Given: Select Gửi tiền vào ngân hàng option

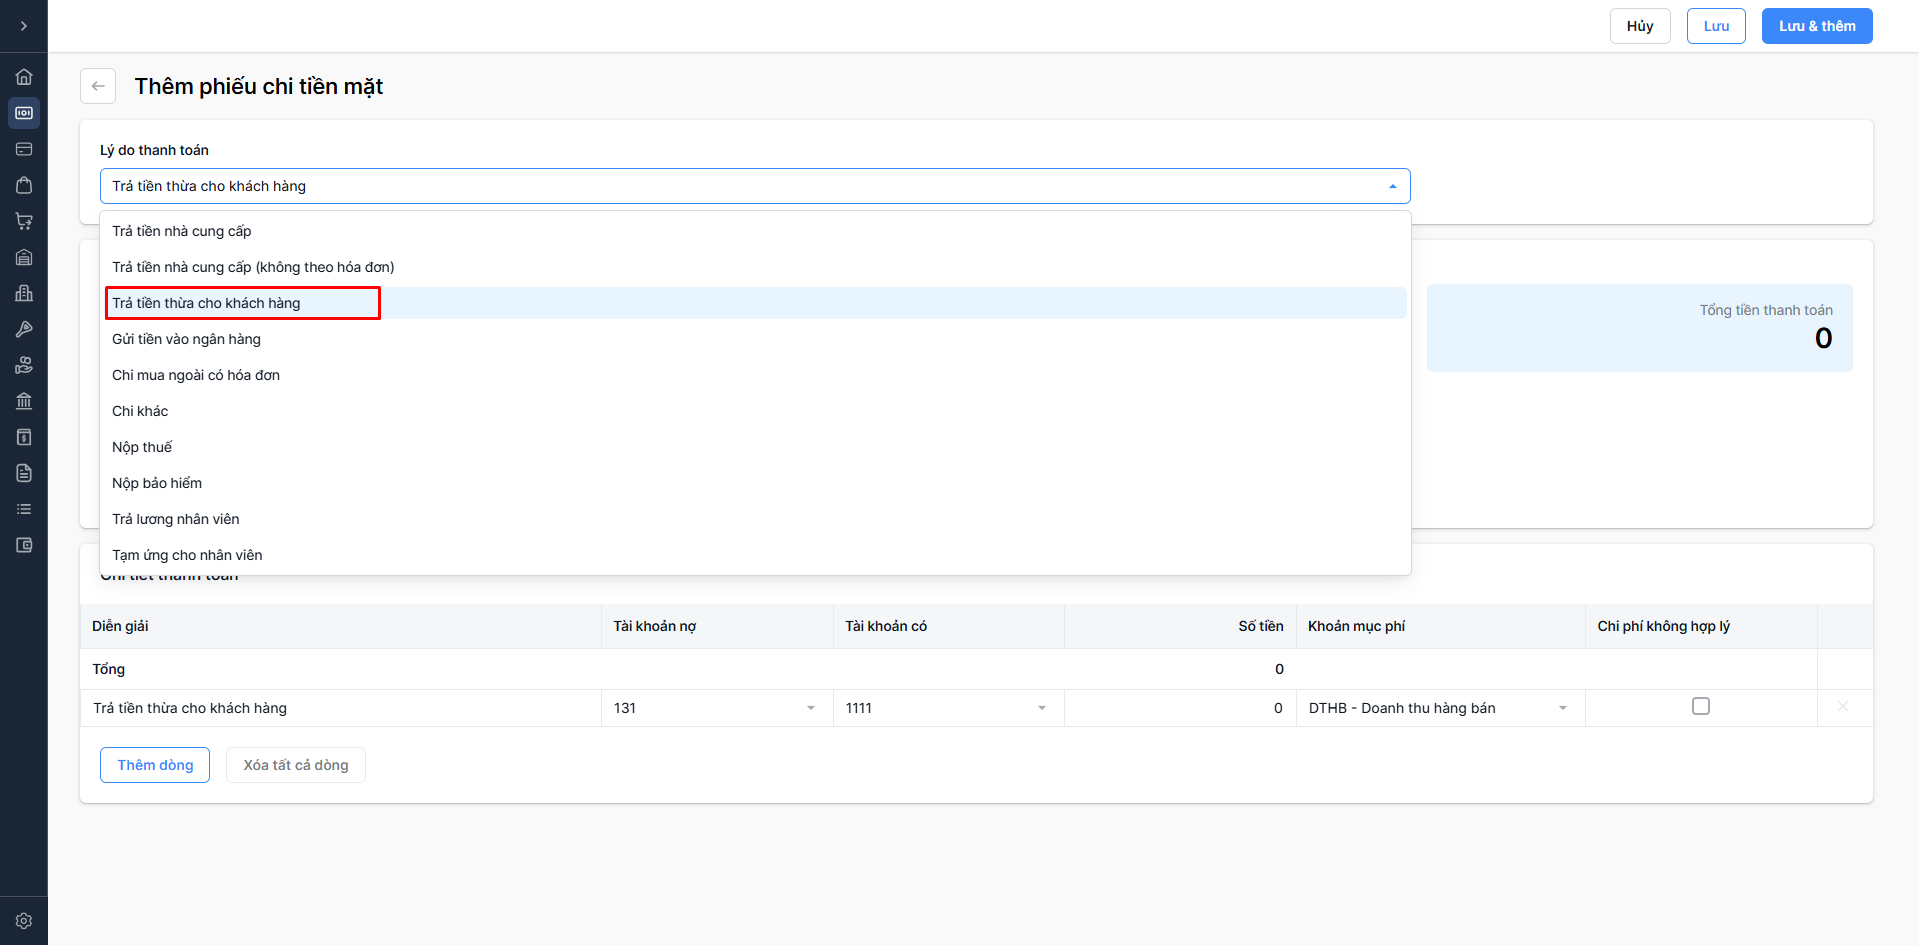Looking at the screenshot, I should click(187, 339).
